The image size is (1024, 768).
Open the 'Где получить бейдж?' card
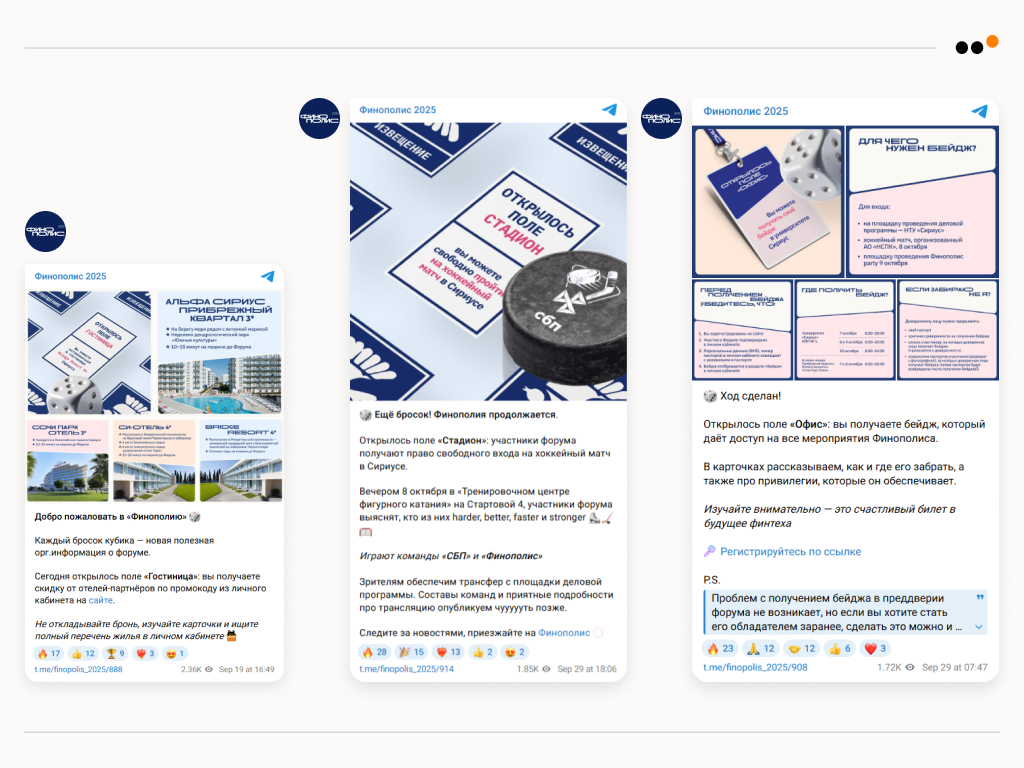click(x=844, y=330)
